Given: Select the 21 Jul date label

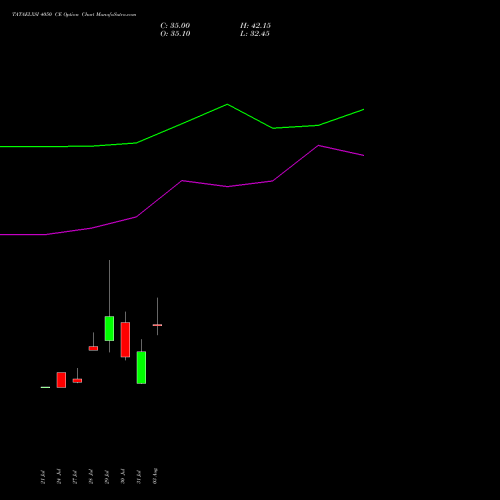Looking at the screenshot, I should pos(43,477).
